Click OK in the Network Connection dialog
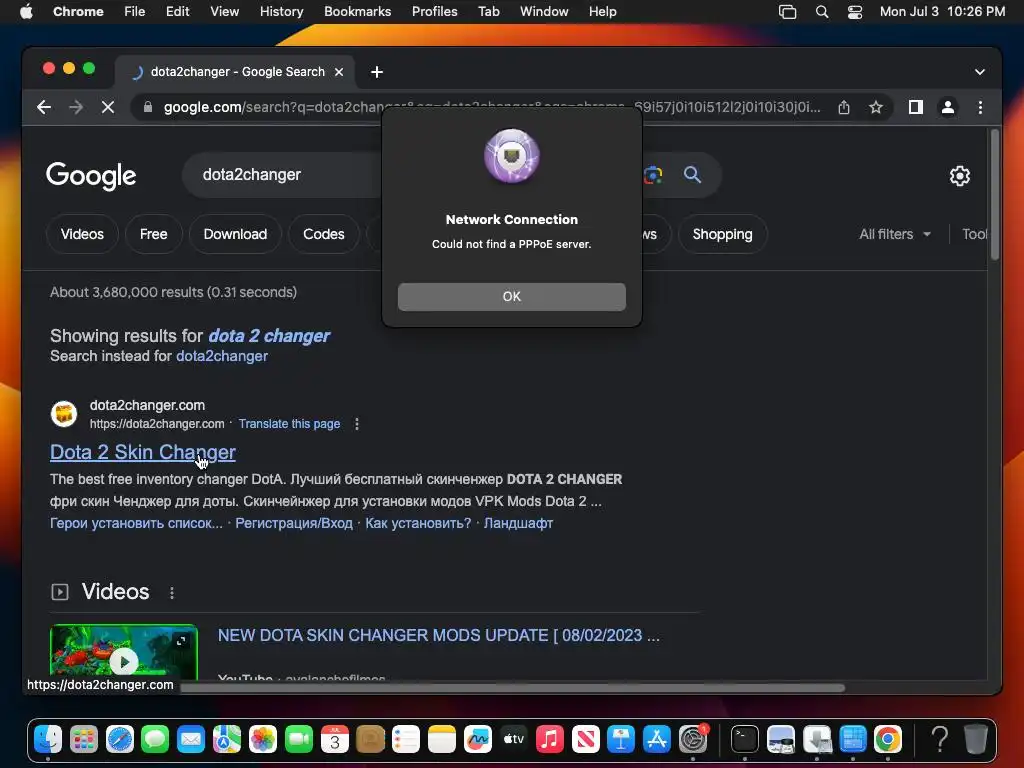This screenshot has width=1024, height=768. click(511, 296)
